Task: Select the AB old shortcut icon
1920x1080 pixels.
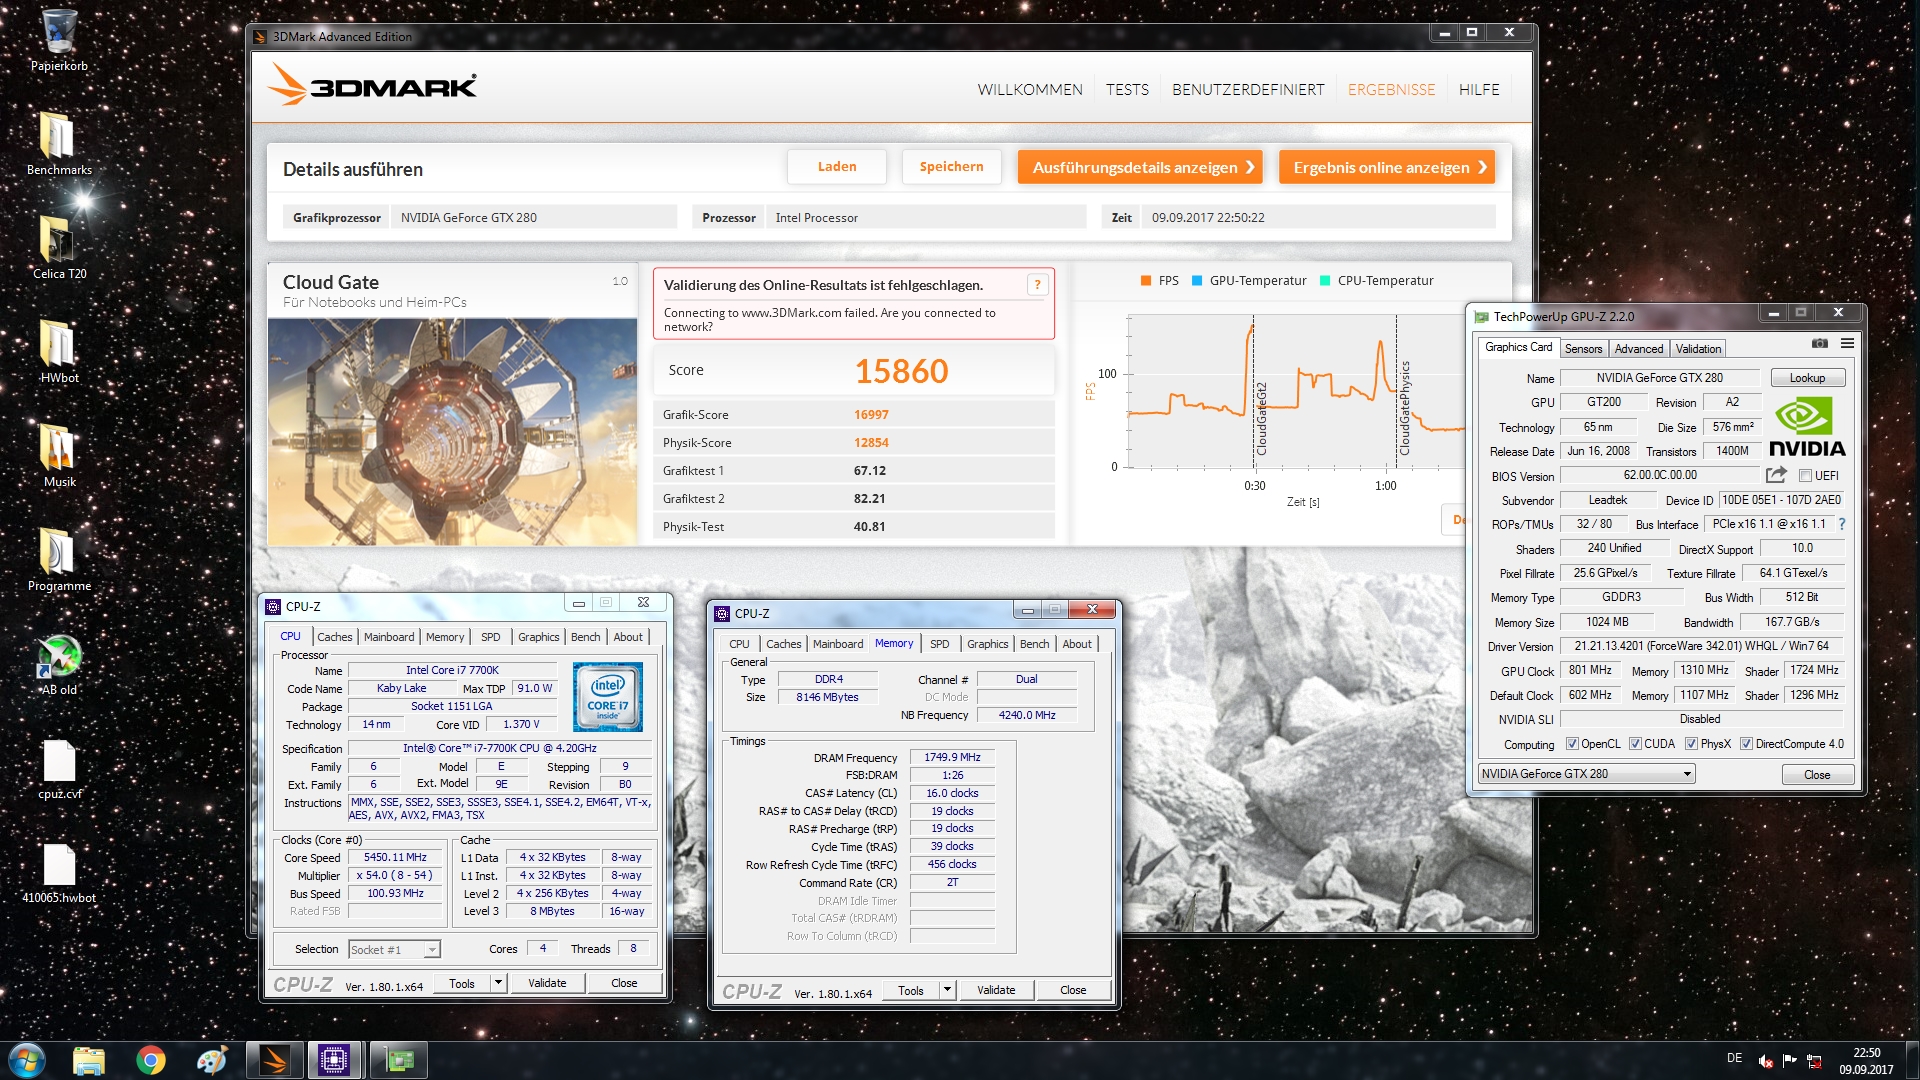Action: [59, 665]
